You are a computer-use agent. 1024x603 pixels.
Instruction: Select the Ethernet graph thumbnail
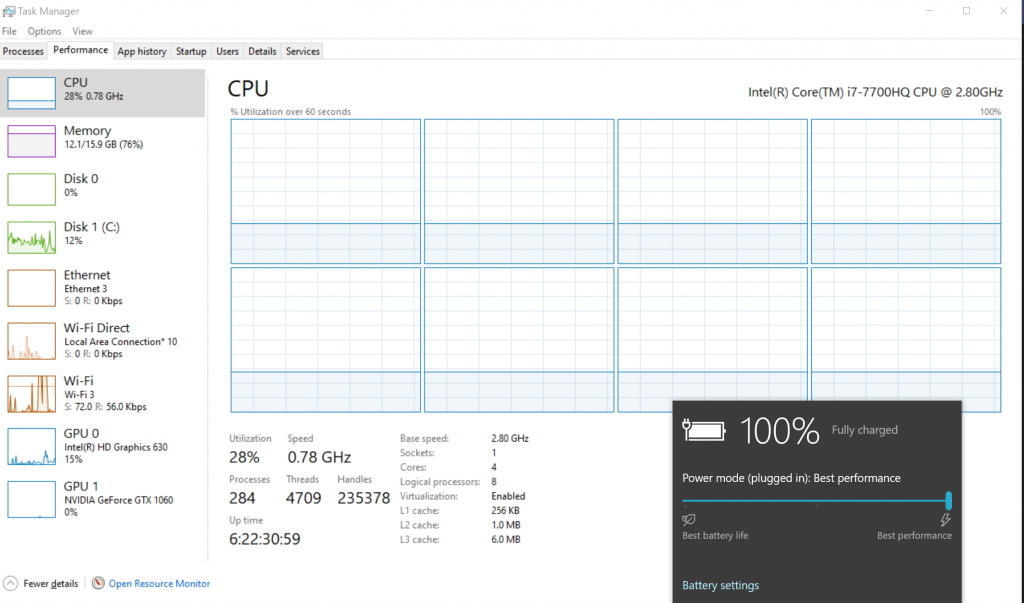tap(31, 288)
